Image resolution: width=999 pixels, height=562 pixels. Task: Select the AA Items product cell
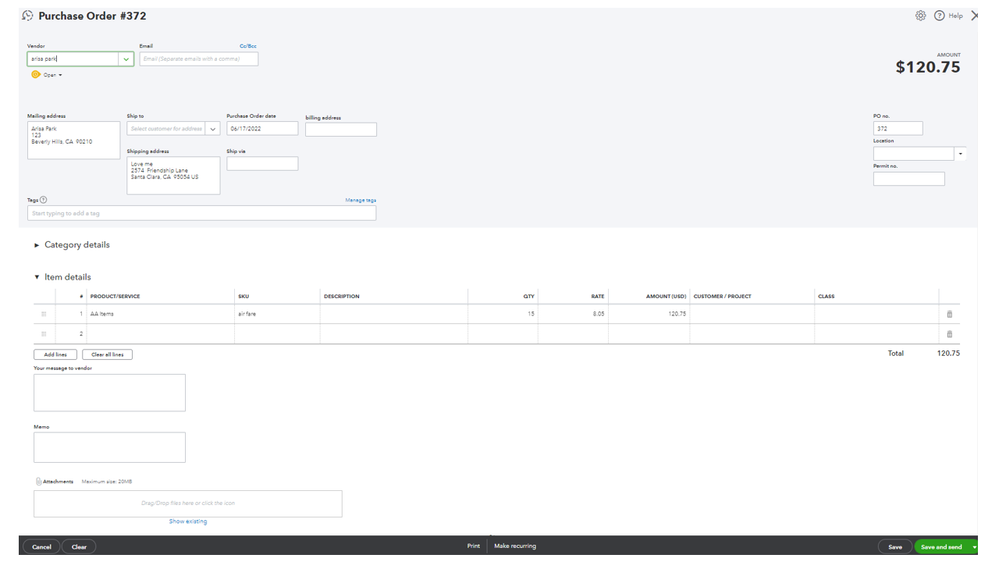point(161,314)
